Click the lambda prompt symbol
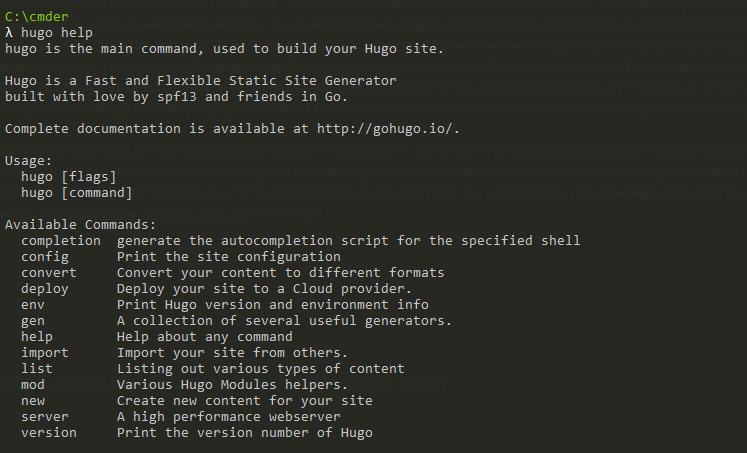 9,32
